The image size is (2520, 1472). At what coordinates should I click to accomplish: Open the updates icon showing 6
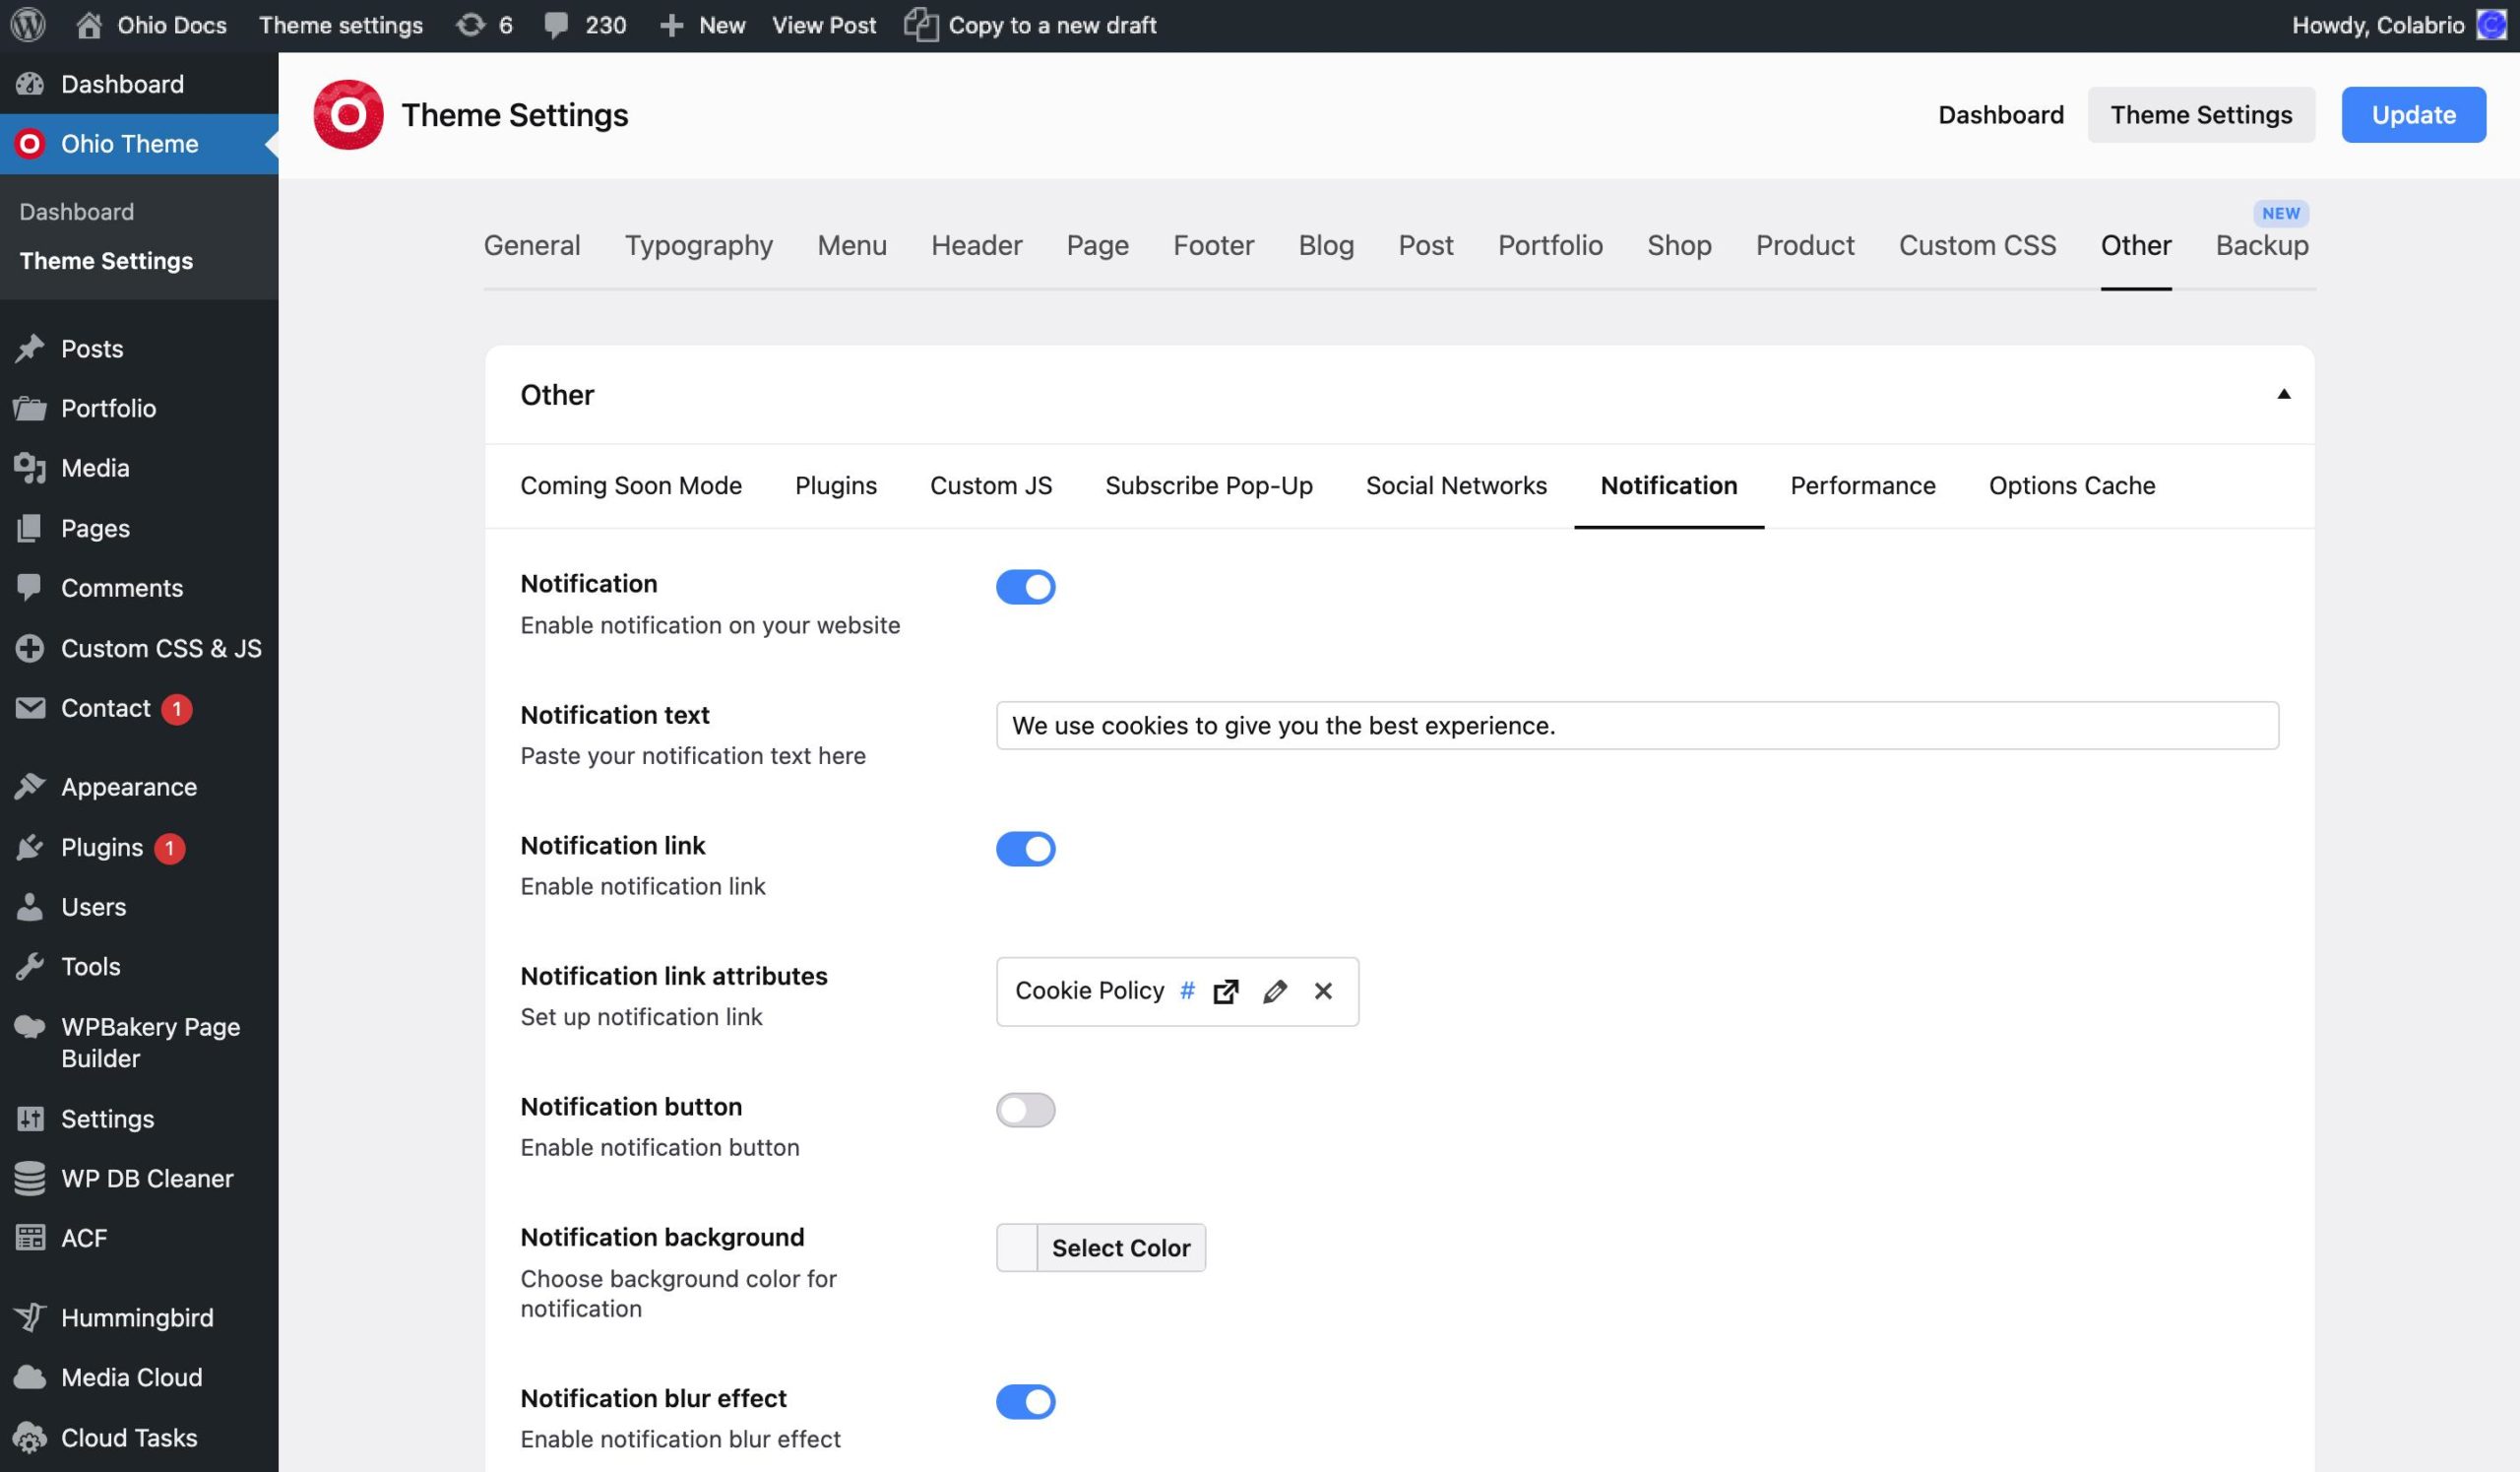coord(470,25)
